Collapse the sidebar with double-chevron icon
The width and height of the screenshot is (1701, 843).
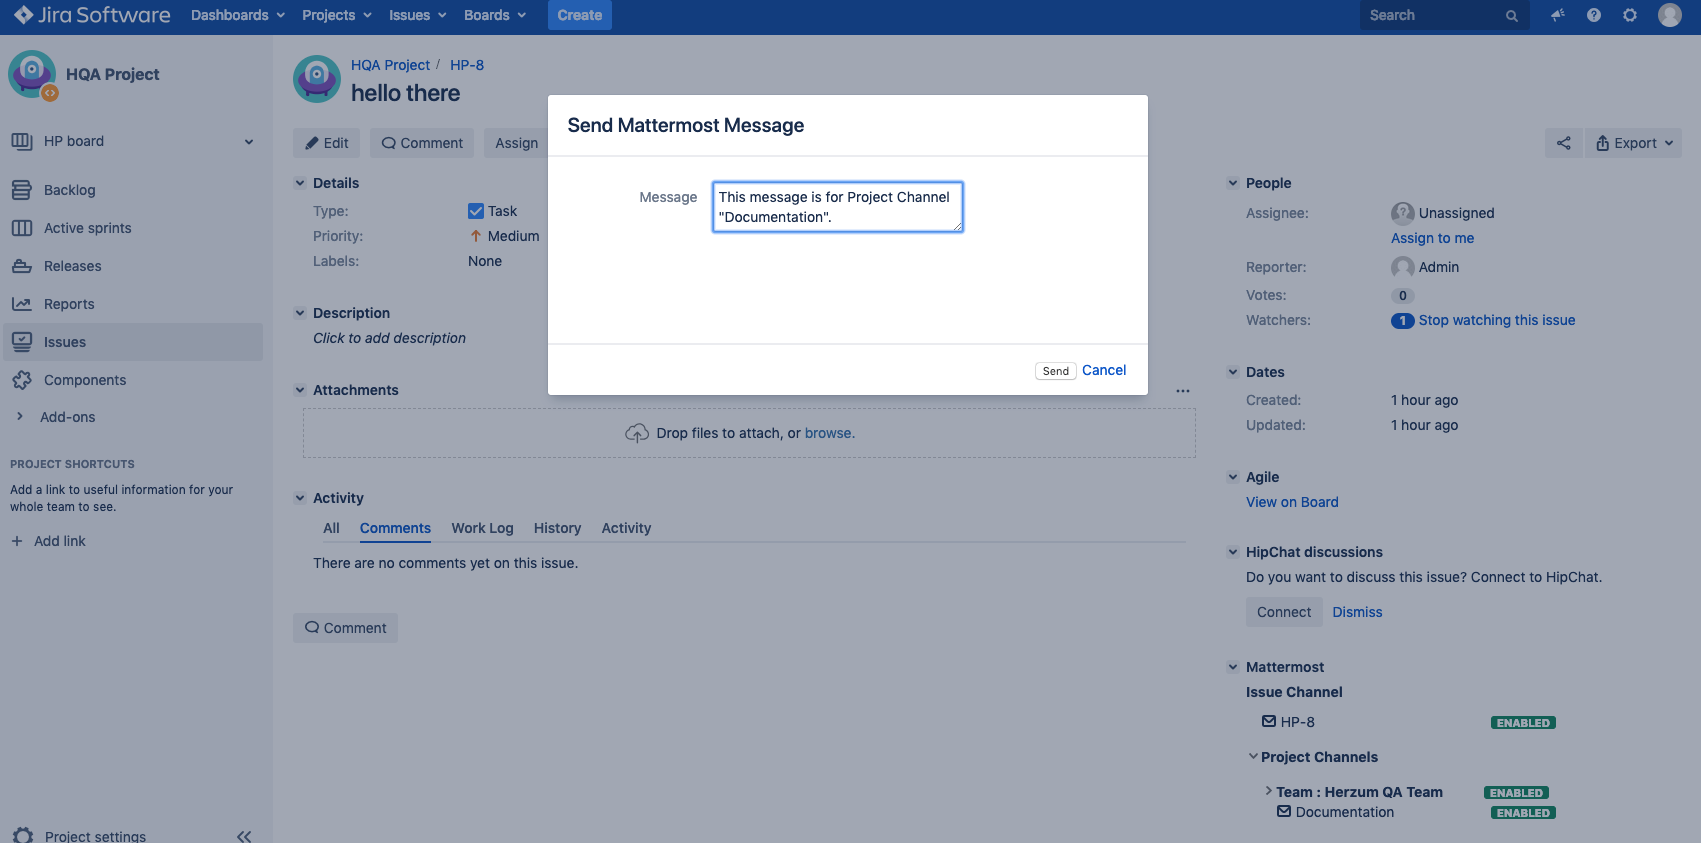(244, 836)
